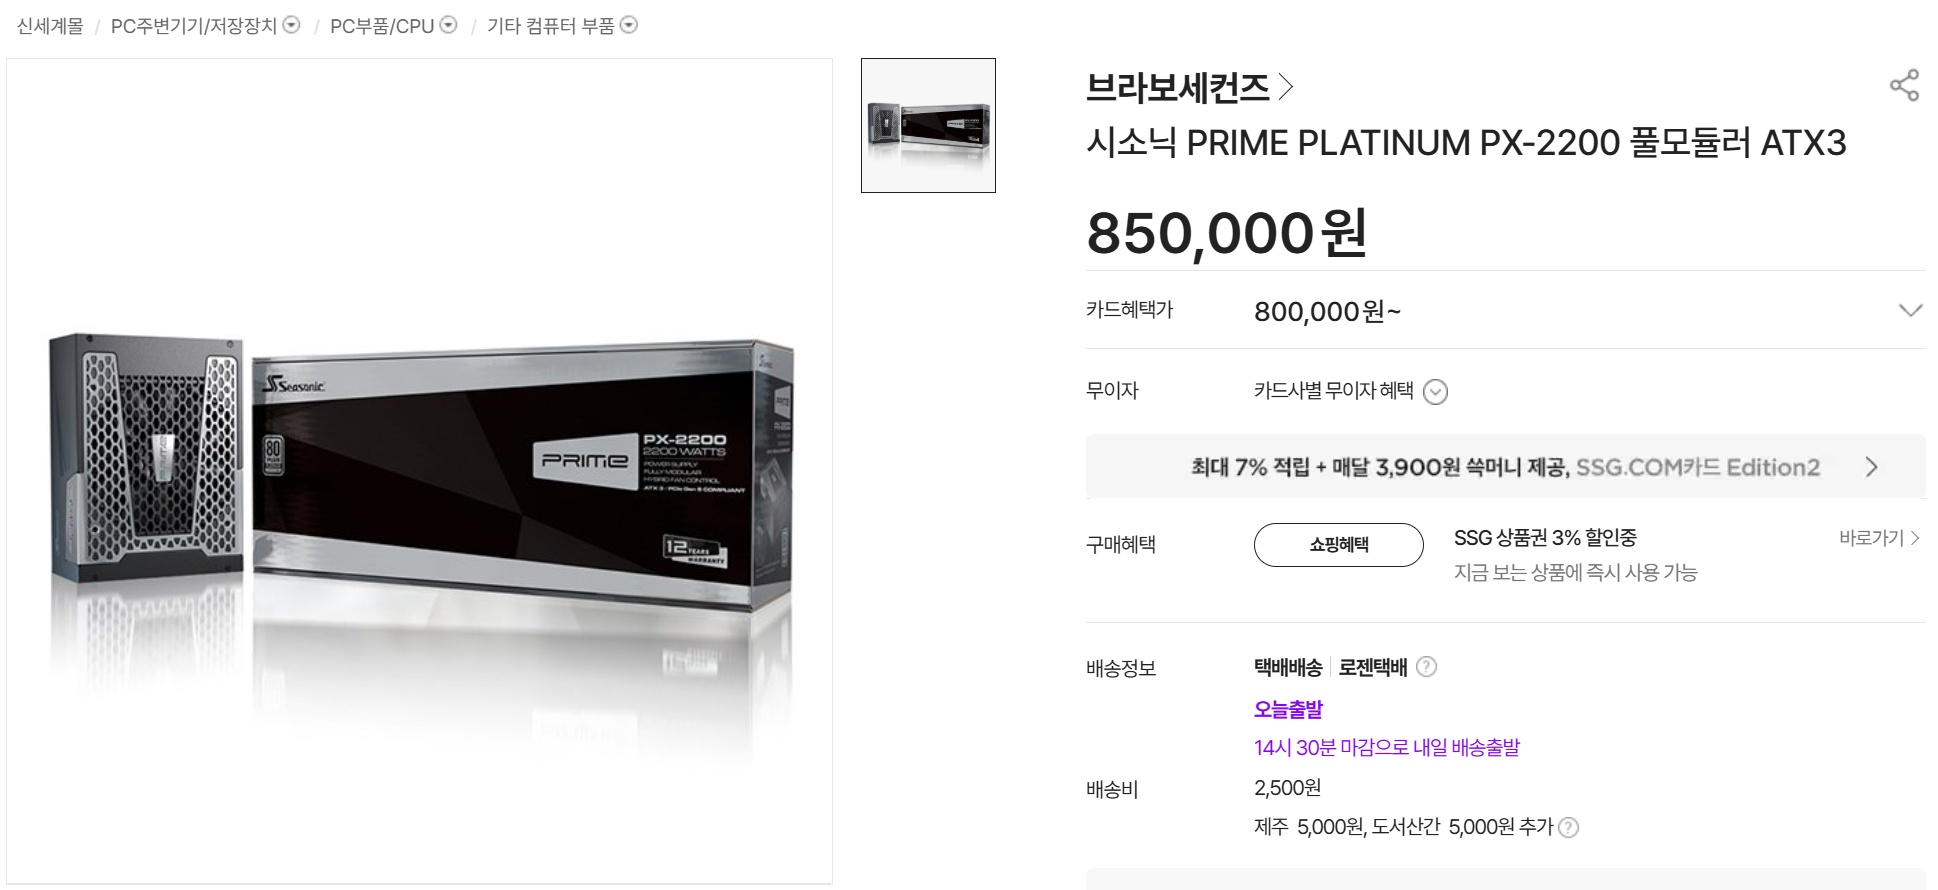This screenshot has height=890, width=1938.
Task: Open the 기타 컴퓨터 부품 breadcrumb dropdown arrow
Action: point(629,25)
